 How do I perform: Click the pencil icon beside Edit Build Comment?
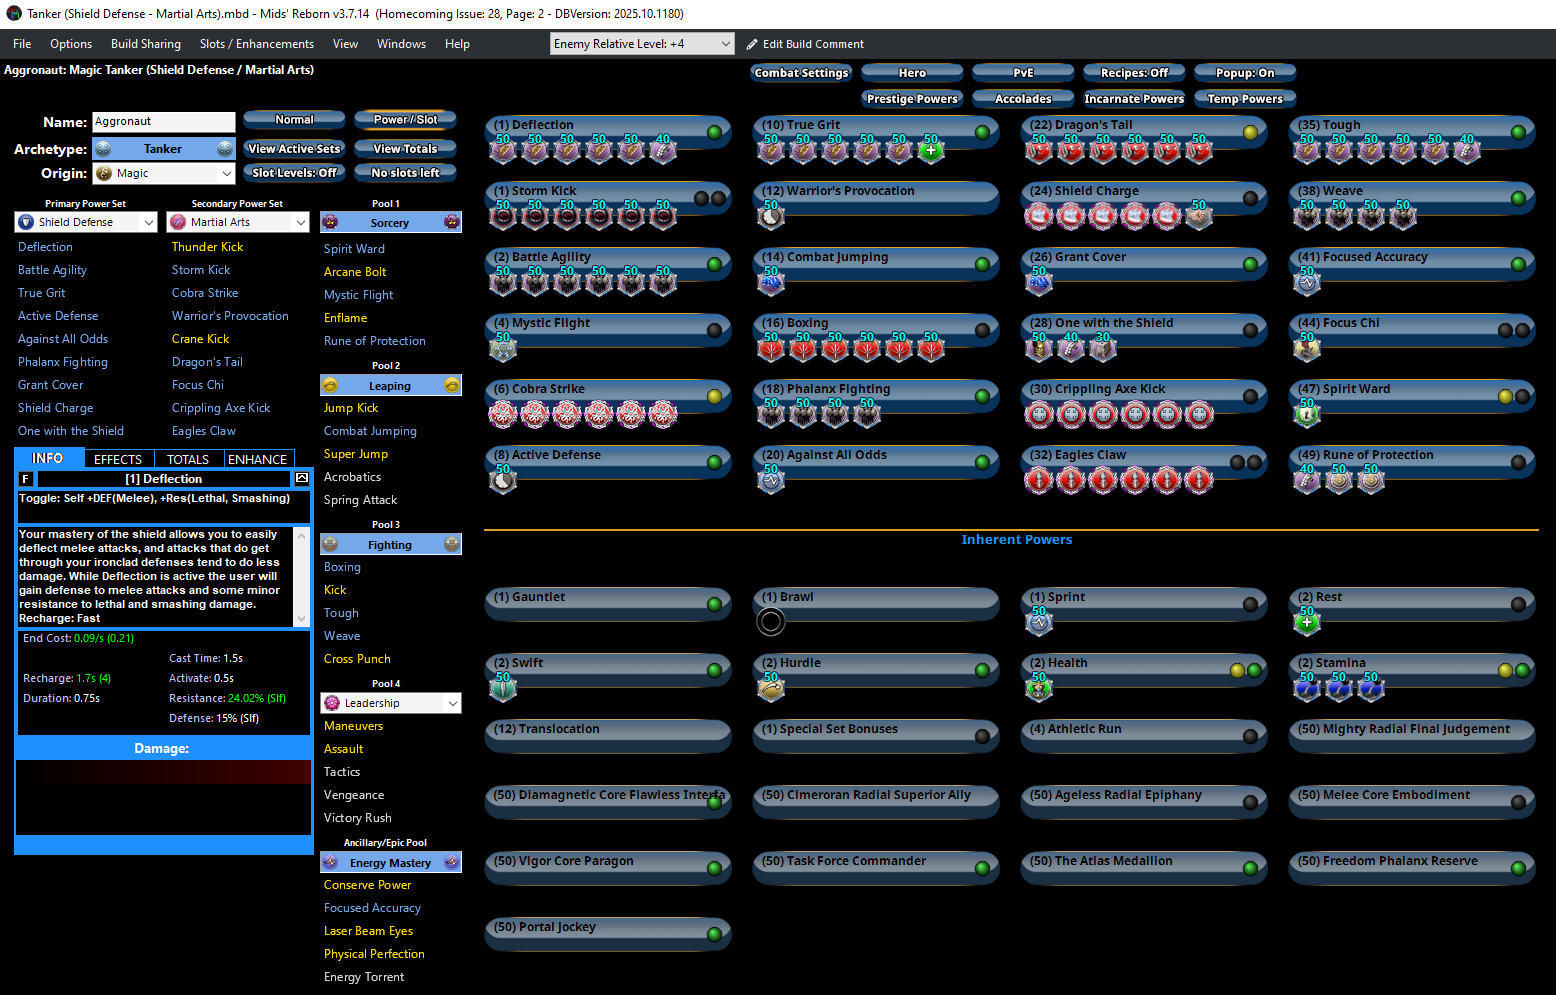pos(753,44)
